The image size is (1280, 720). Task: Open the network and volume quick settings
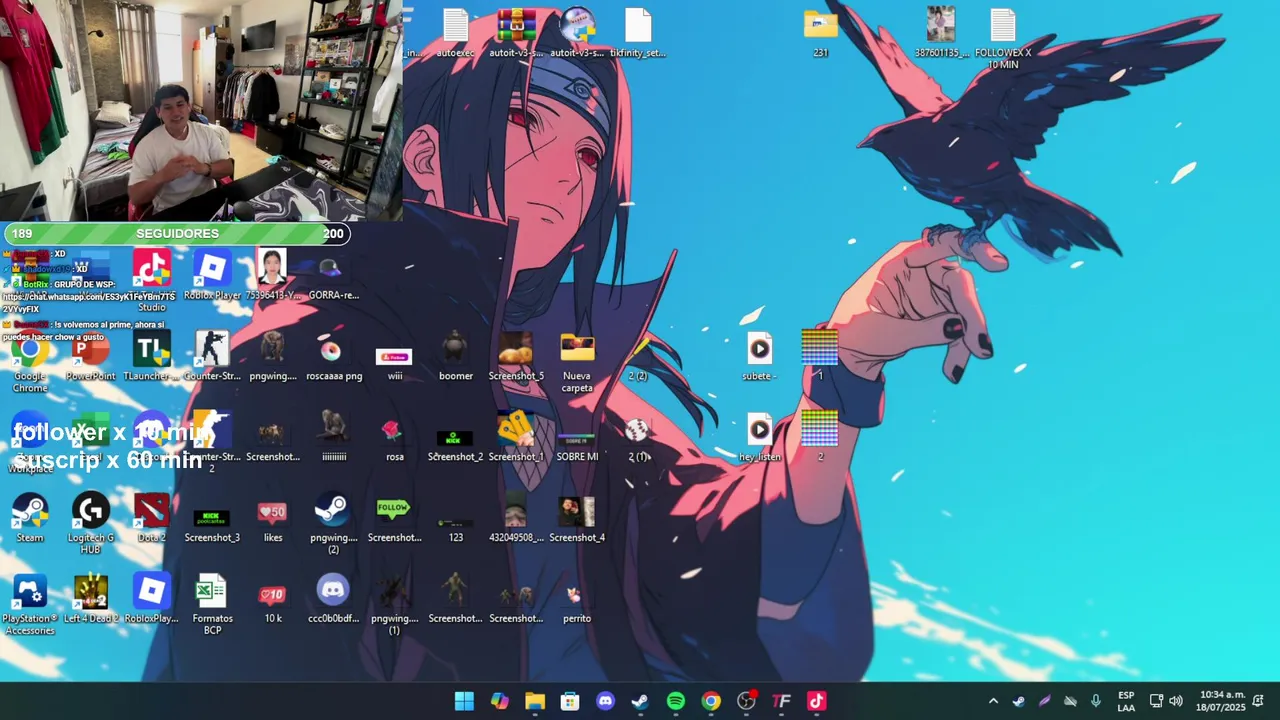pyautogui.click(x=1166, y=701)
